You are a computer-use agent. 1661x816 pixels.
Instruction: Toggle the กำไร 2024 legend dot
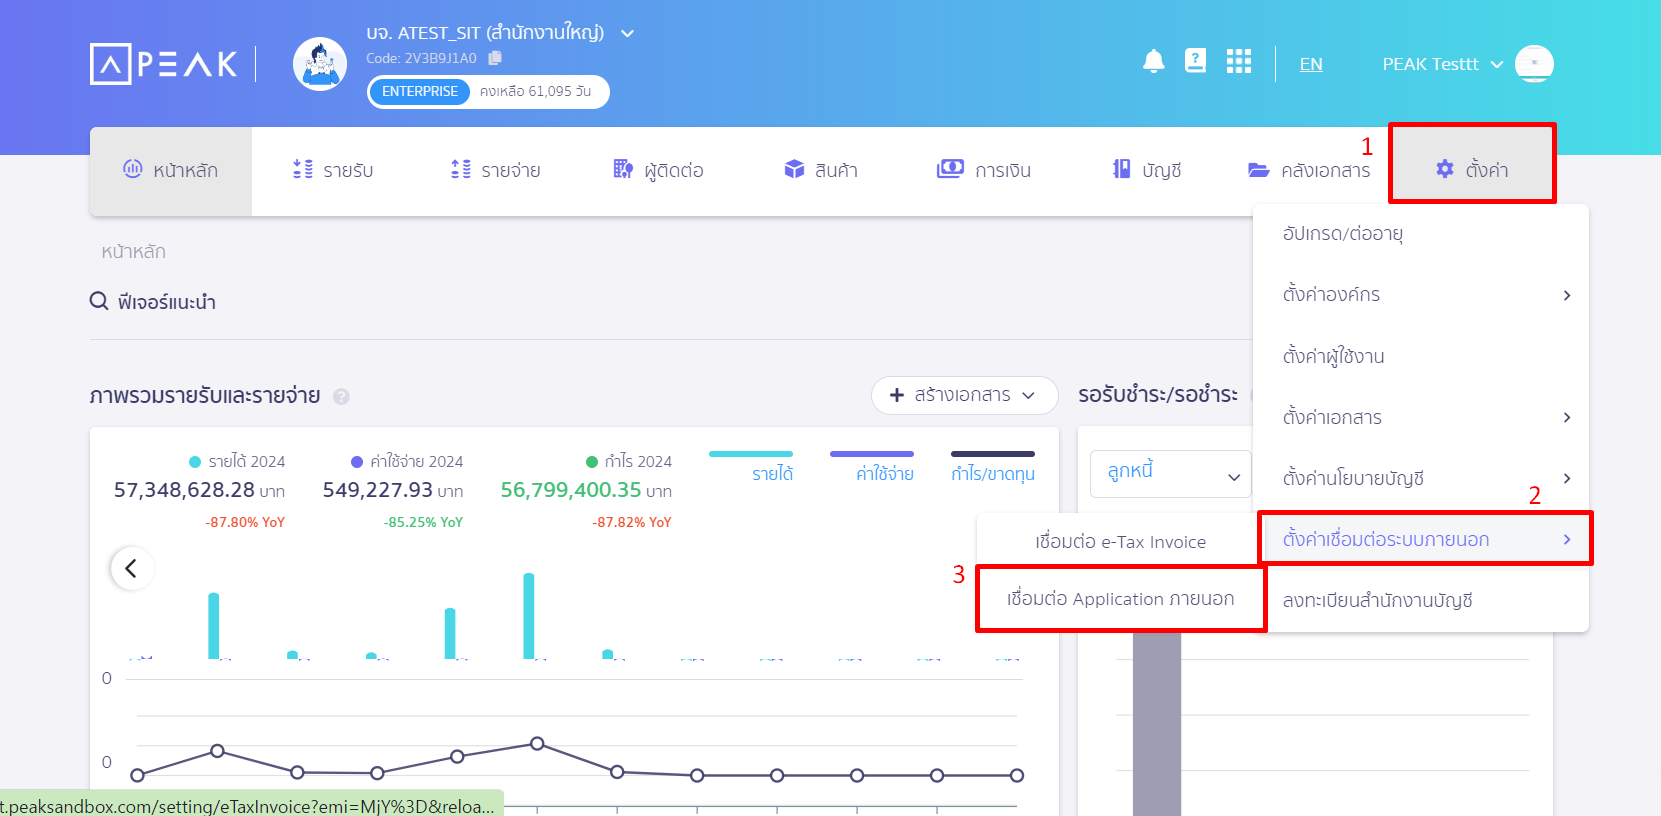coord(592,461)
